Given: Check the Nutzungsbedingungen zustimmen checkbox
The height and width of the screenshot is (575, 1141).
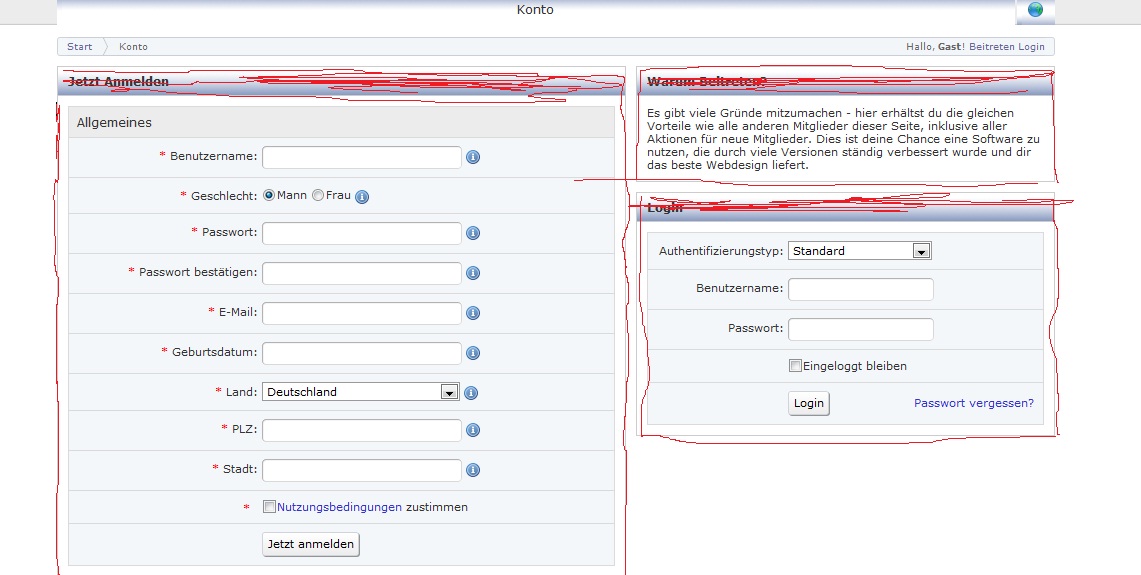Looking at the screenshot, I should pos(269,507).
